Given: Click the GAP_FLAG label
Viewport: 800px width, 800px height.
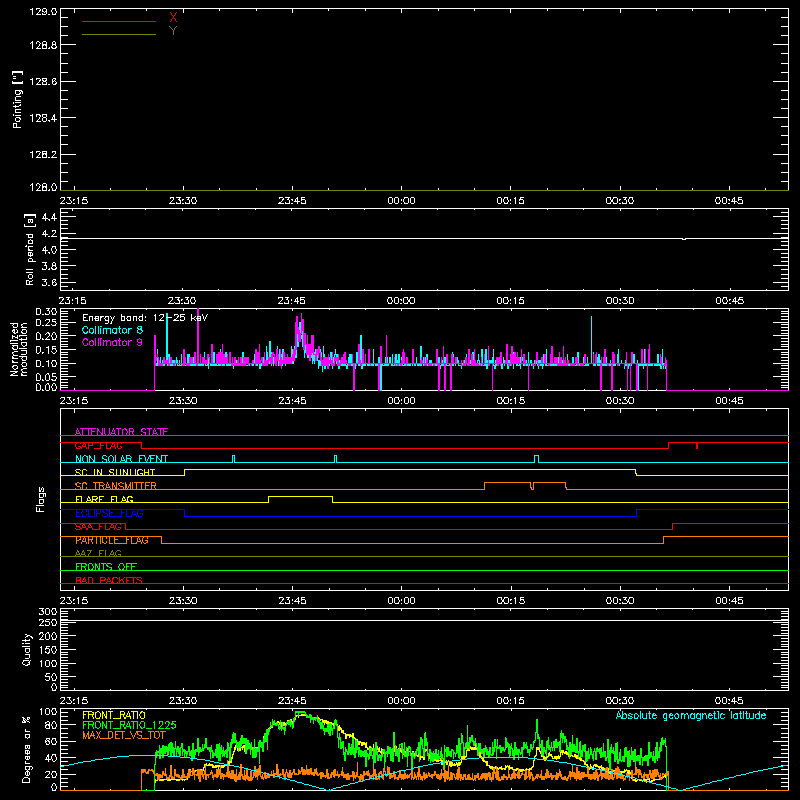Looking at the screenshot, I should click(98, 445).
